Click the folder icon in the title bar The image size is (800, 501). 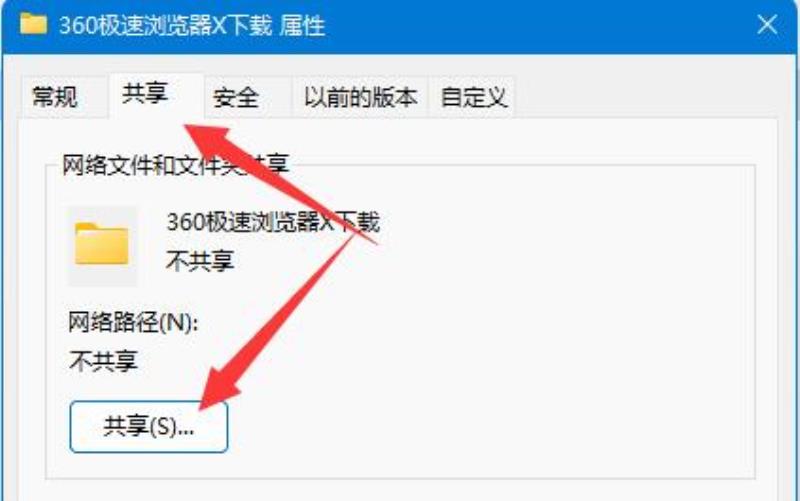click(x=33, y=24)
